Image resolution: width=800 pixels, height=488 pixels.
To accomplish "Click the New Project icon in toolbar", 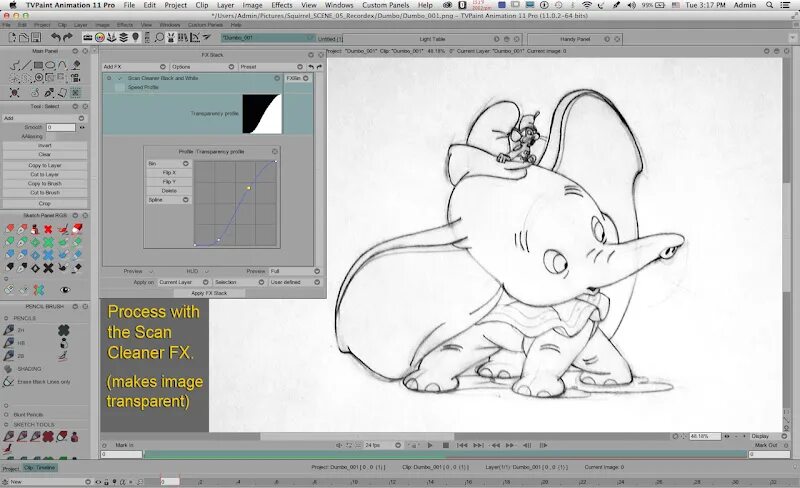I will (x=12, y=37).
